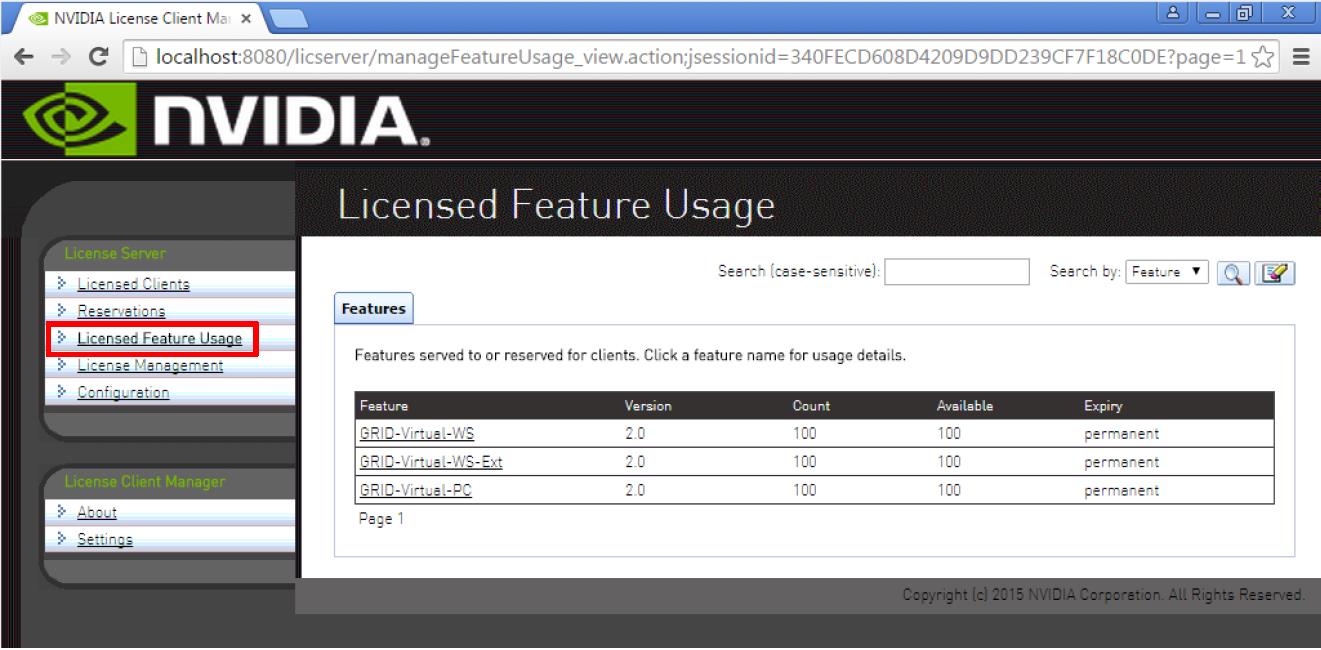Open the GRID-Virtual-PC feature link

click(x=415, y=490)
